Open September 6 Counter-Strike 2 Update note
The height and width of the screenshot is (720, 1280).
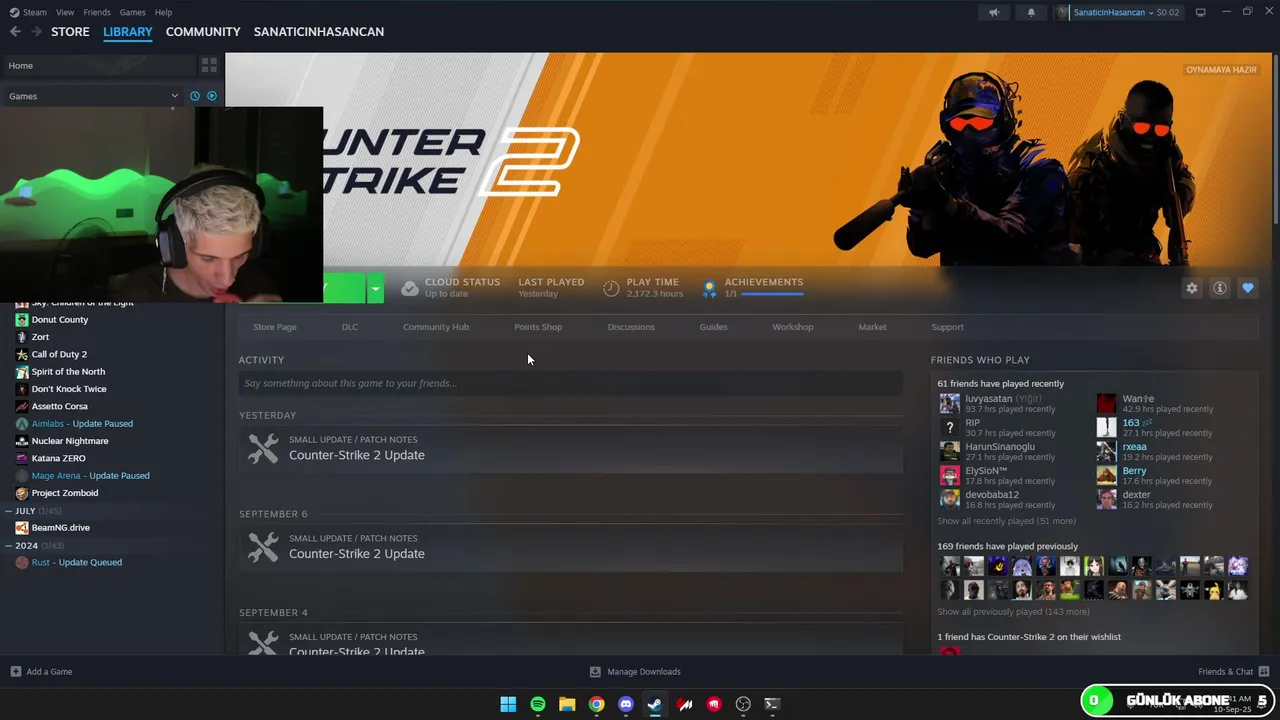point(570,547)
